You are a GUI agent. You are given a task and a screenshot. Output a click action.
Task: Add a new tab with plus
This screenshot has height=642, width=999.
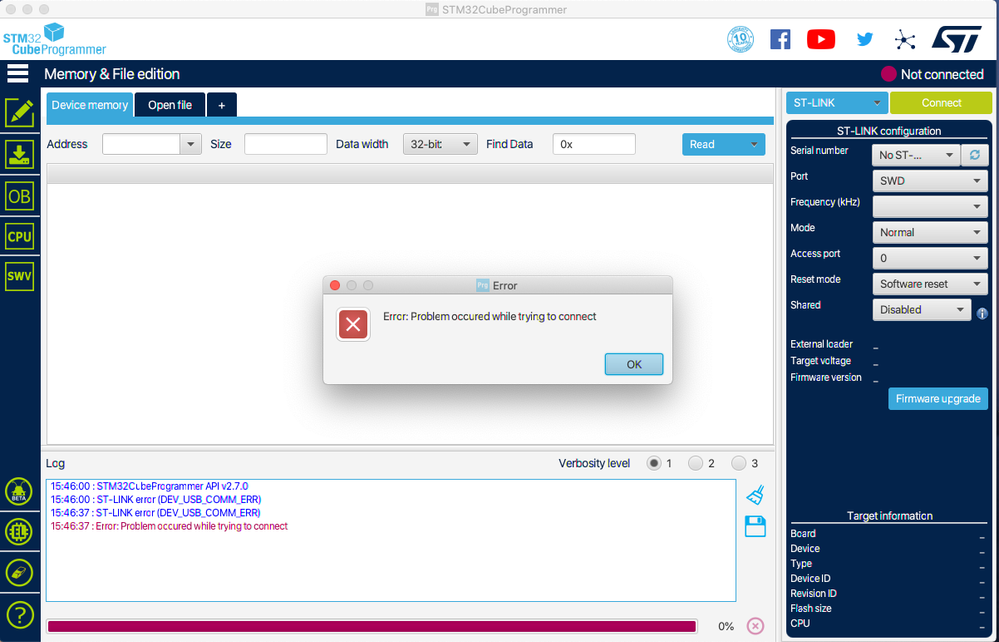pos(222,105)
